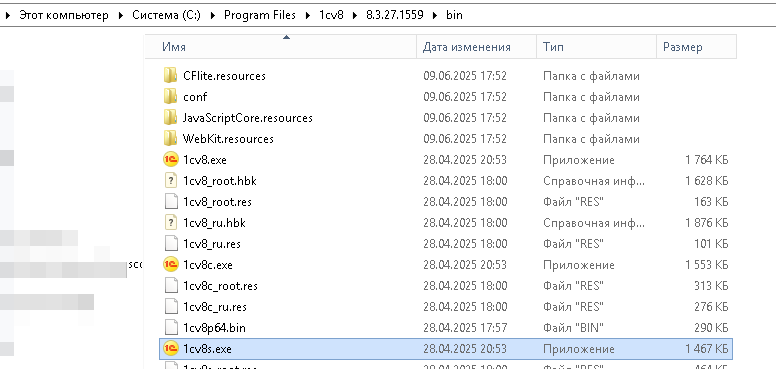Click Приложение type in 1cv8c.exe row
The image size is (776, 369).
(579, 265)
